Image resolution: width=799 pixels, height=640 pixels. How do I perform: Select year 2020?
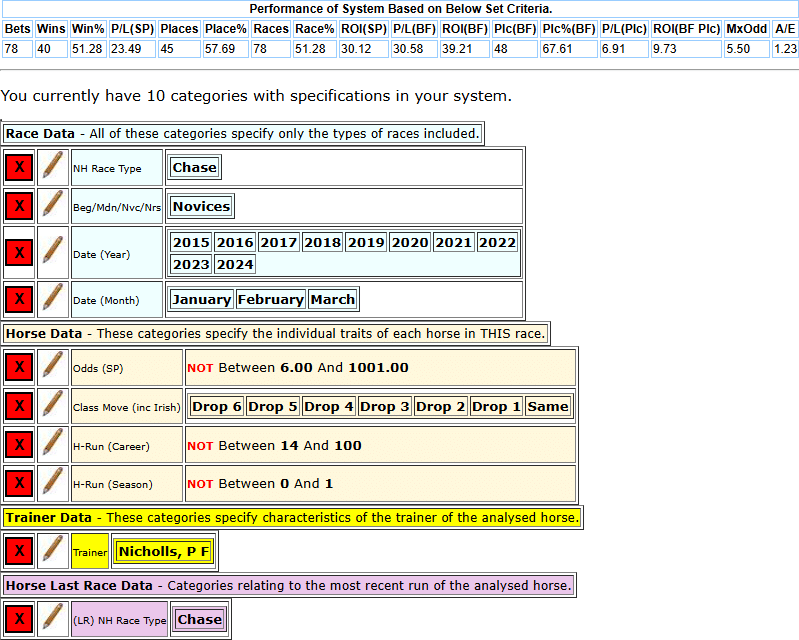coord(410,242)
